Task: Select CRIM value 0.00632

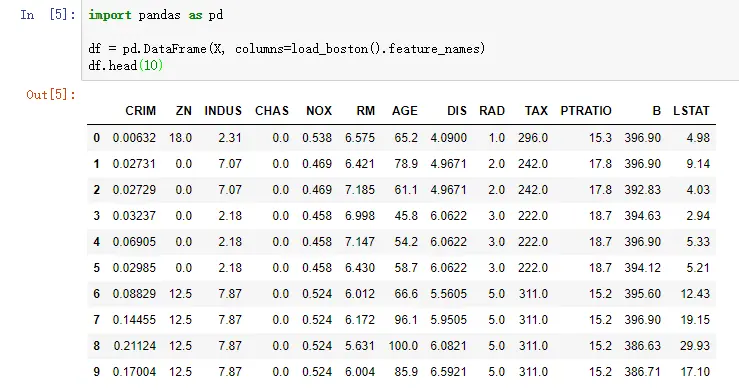Action: click(134, 138)
